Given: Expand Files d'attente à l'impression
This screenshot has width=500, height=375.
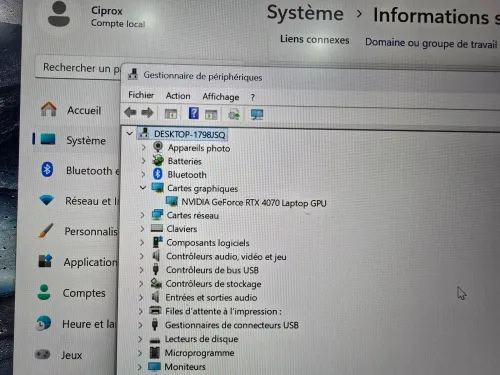Looking at the screenshot, I should point(141,311).
